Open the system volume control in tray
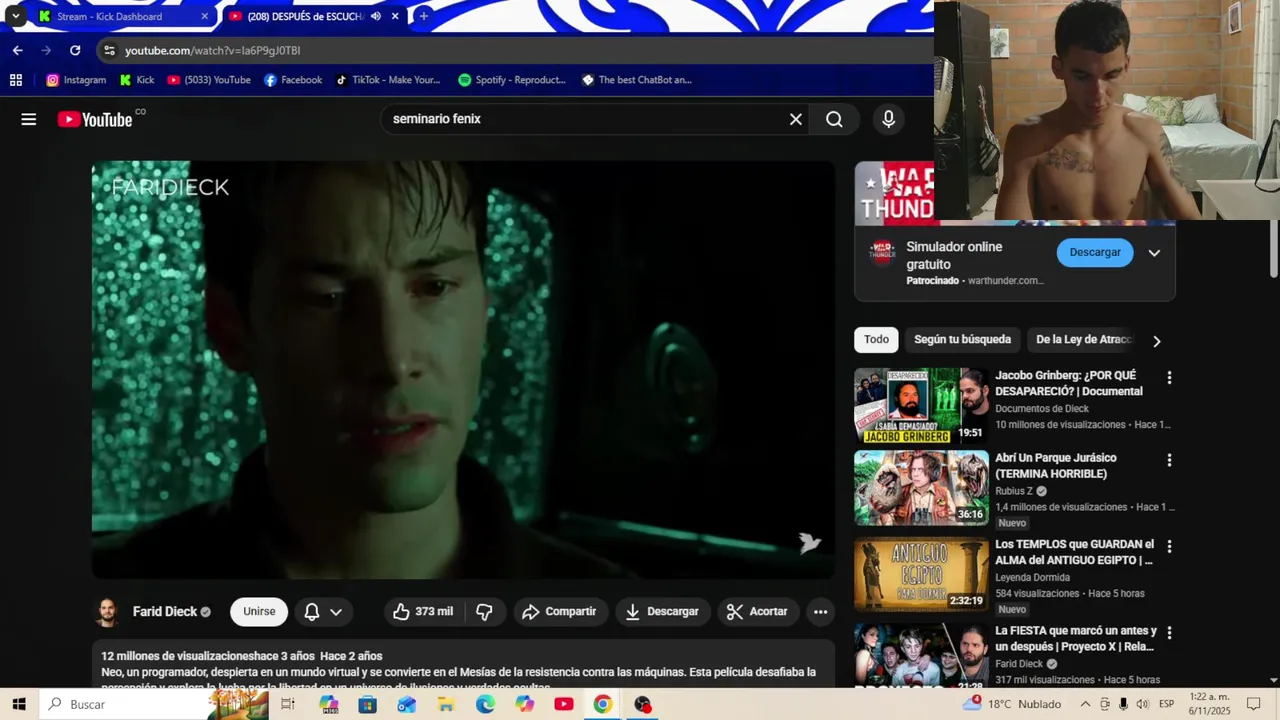Screen dimensions: 1280x720 [1142, 704]
